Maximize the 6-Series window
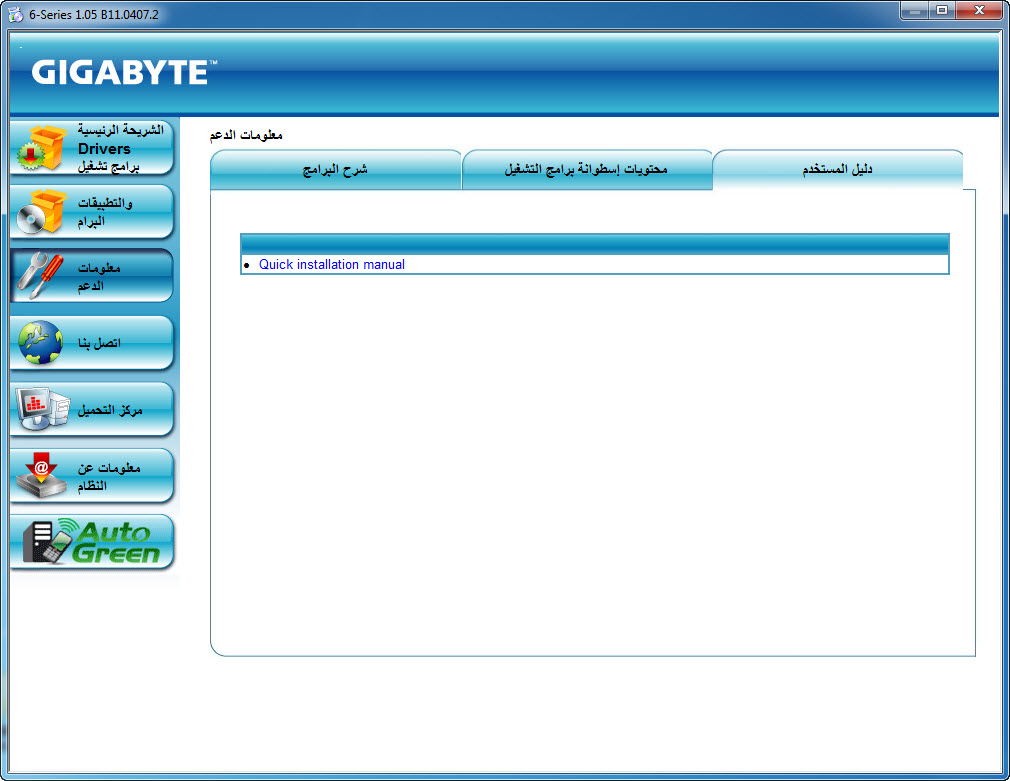Screen dimensions: 1010x781 pyautogui.click(x=942, y=11)
